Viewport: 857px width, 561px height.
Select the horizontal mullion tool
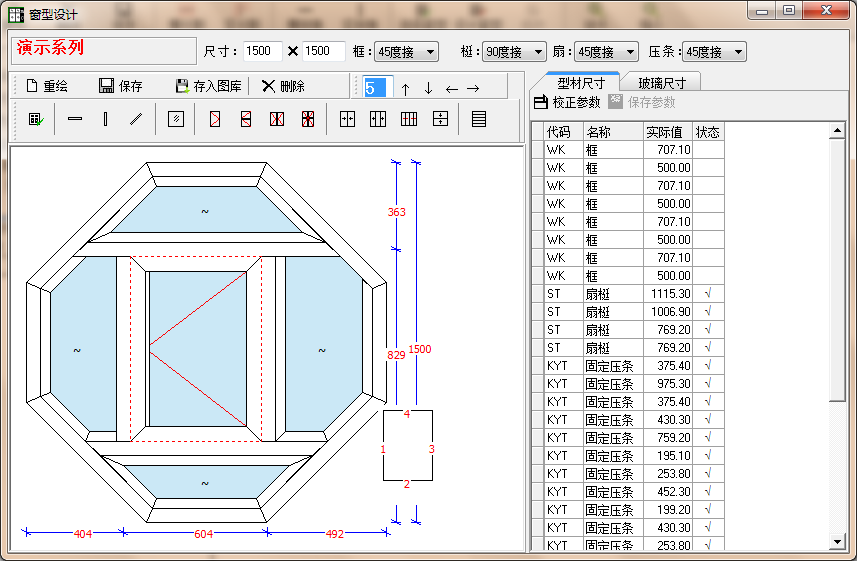[x=75, y=119]
